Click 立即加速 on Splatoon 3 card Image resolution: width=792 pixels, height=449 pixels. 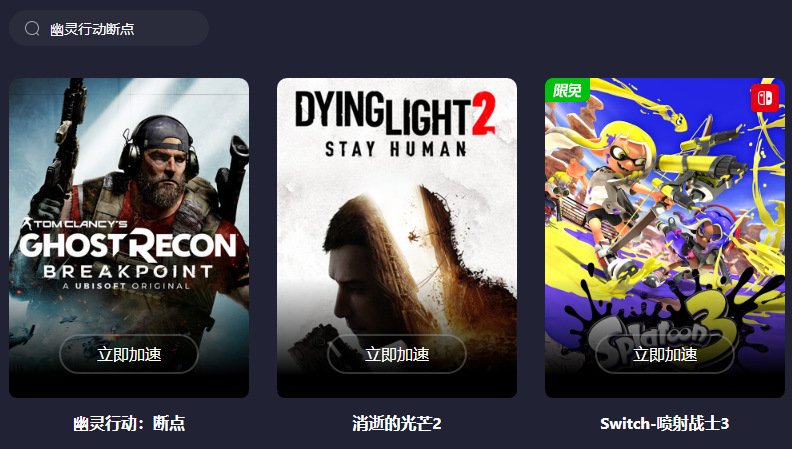pos(665,354)
